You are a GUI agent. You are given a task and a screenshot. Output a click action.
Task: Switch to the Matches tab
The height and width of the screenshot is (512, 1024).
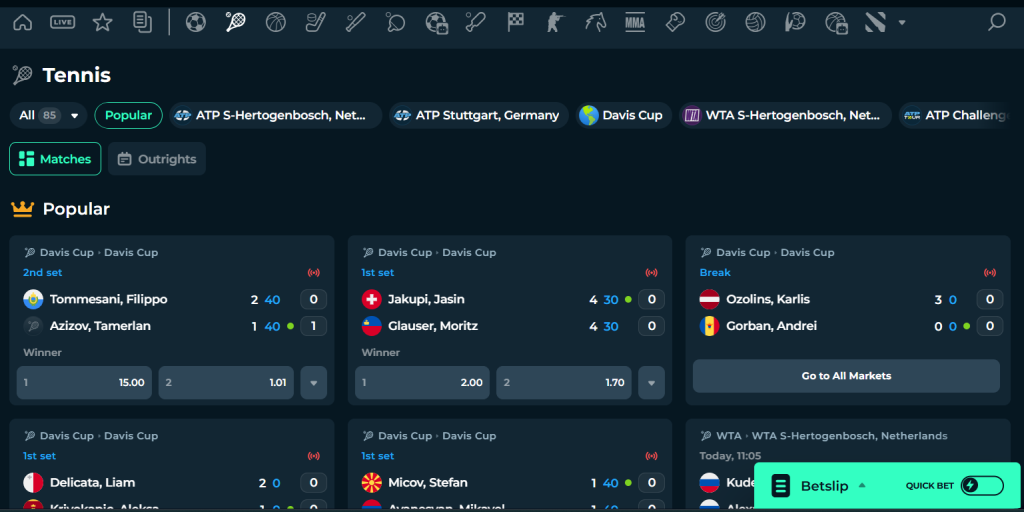[55, 159]
